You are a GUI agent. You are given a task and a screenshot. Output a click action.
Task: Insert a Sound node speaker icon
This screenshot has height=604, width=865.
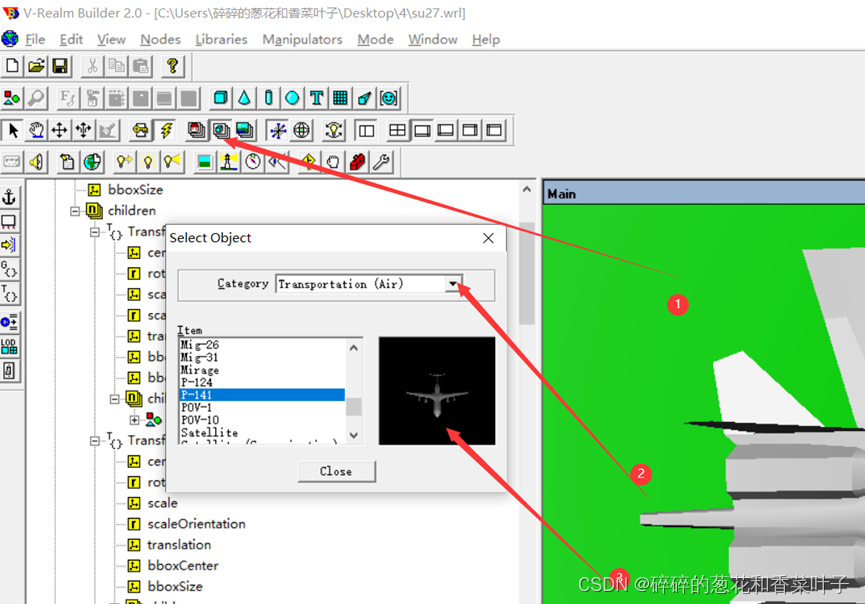(x=36, y=162)
